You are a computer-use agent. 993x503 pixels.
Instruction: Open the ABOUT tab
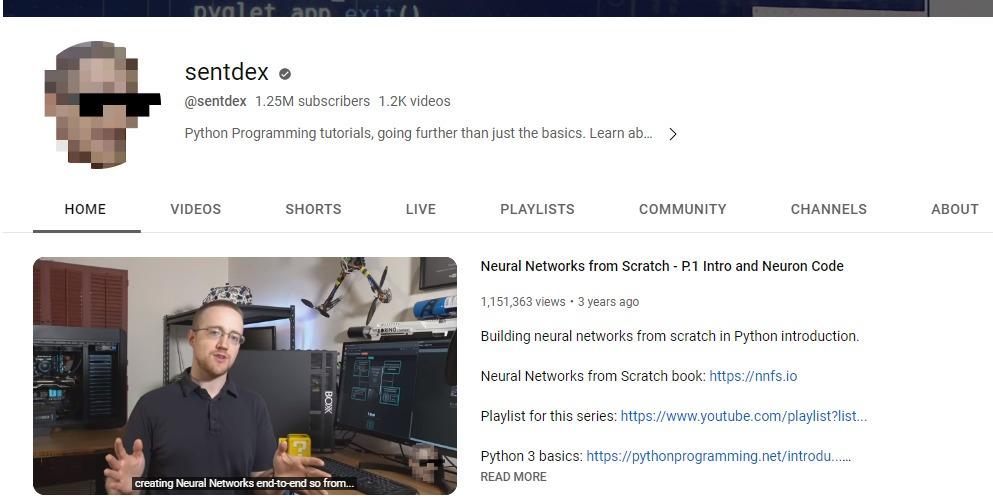(x=954, y=209)
